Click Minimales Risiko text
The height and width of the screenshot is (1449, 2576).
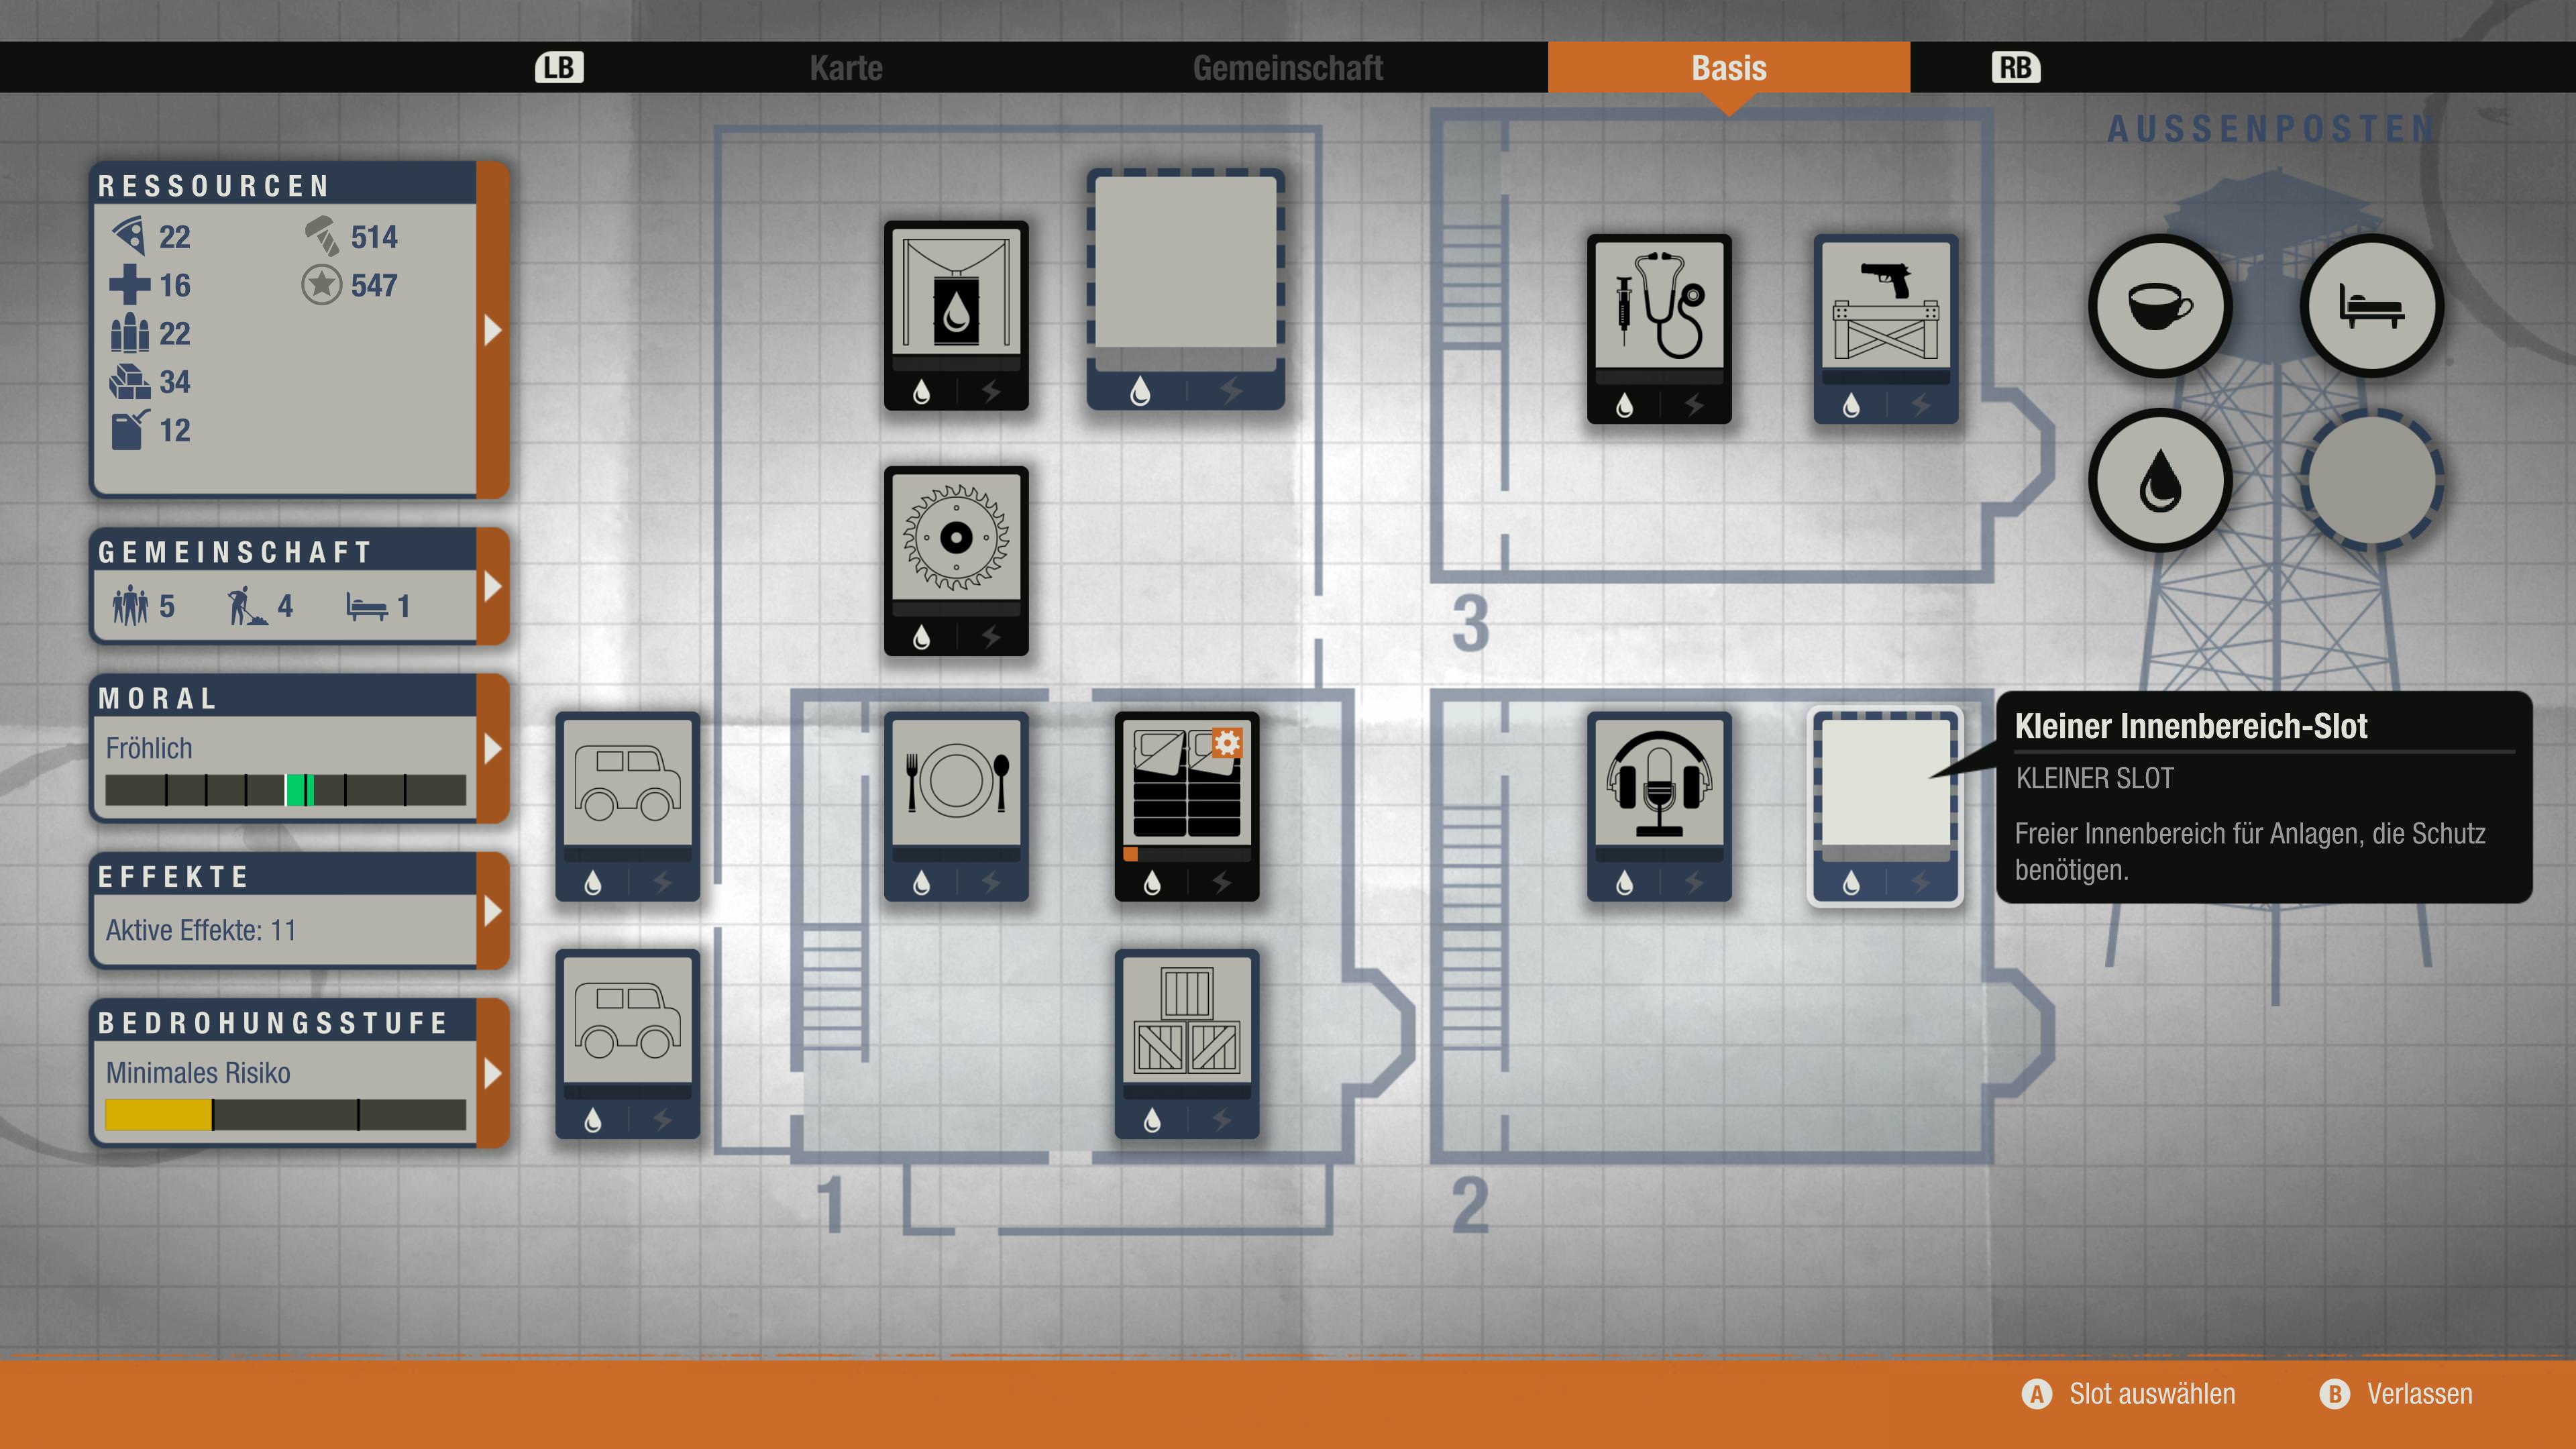(198, 1073)
